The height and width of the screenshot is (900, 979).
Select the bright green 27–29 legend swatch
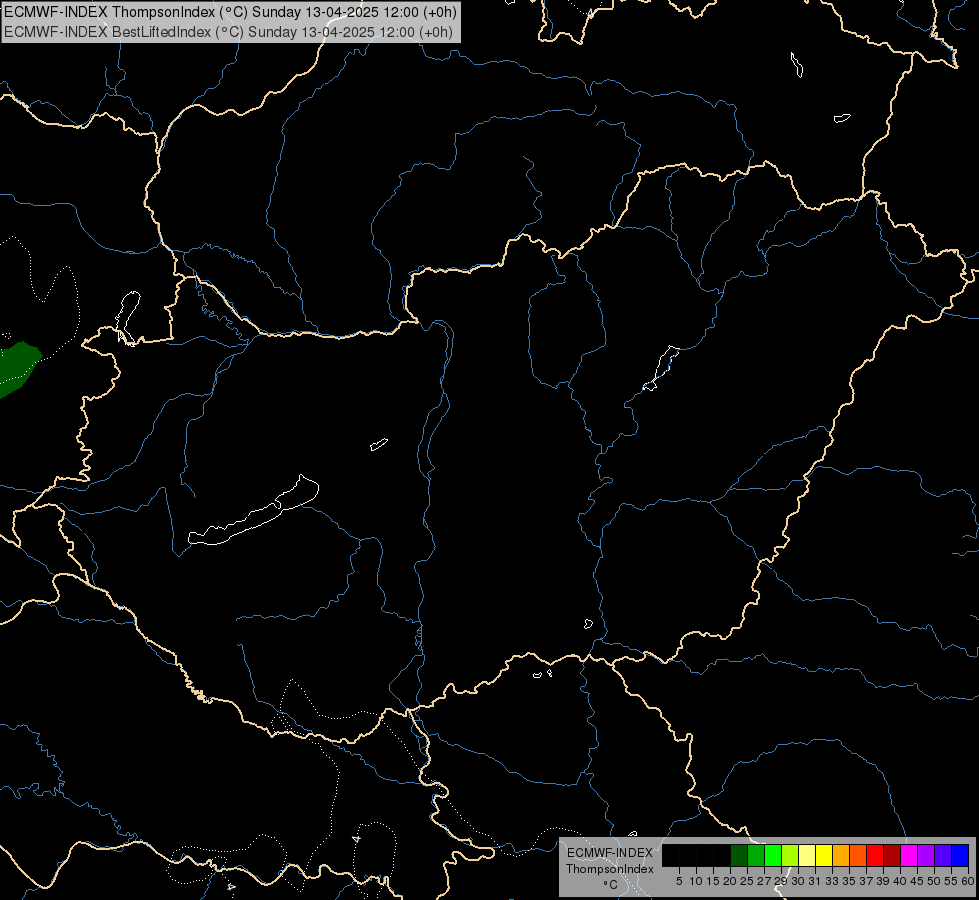[773, 855]
